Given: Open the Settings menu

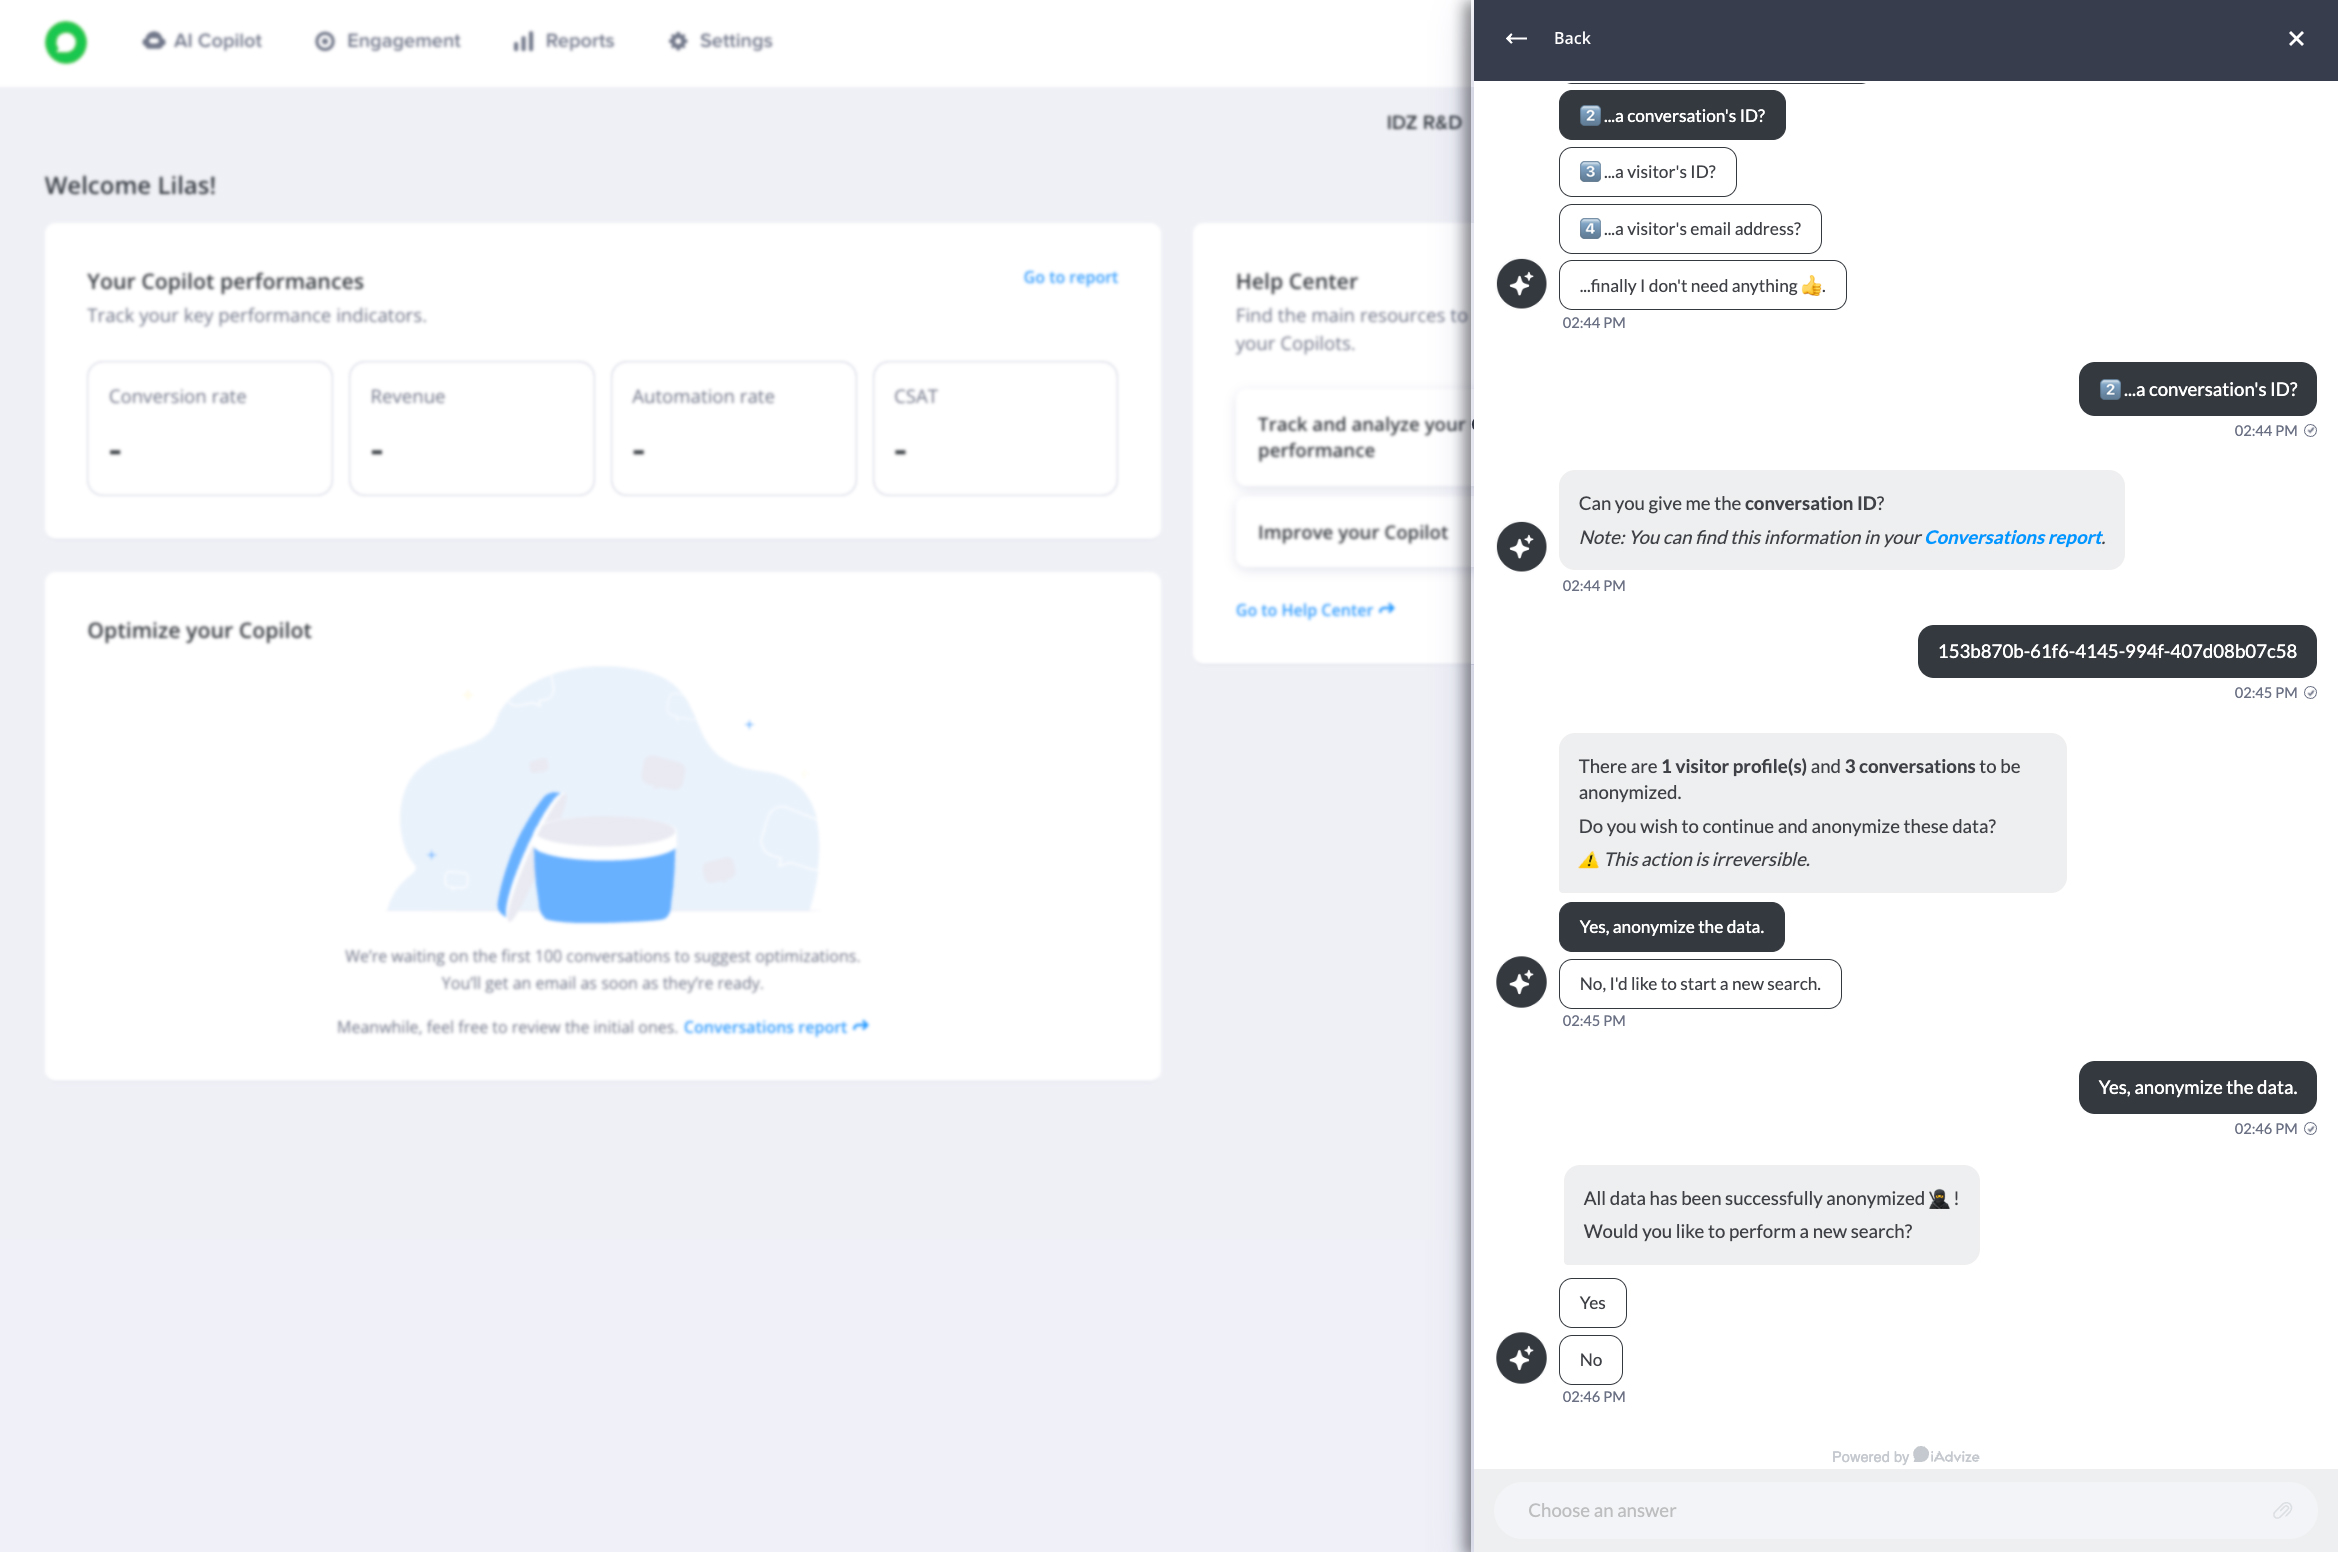Looking at the screenshot, I should click(x=721, y=41).
